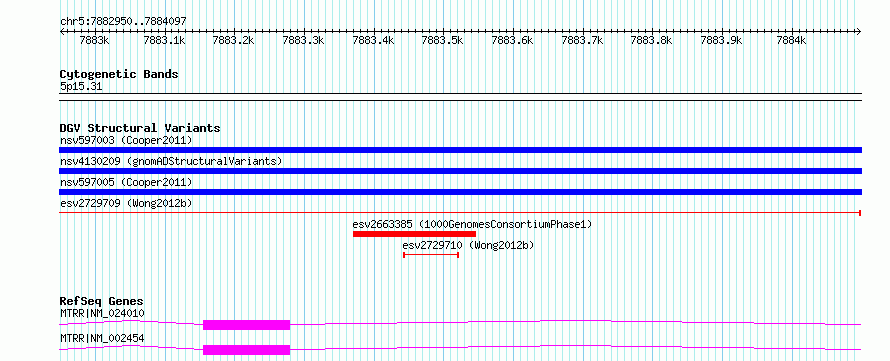Open the esv2663385 (1000GenomesConsortiumPhase1) label

click(x=472, y=224)
